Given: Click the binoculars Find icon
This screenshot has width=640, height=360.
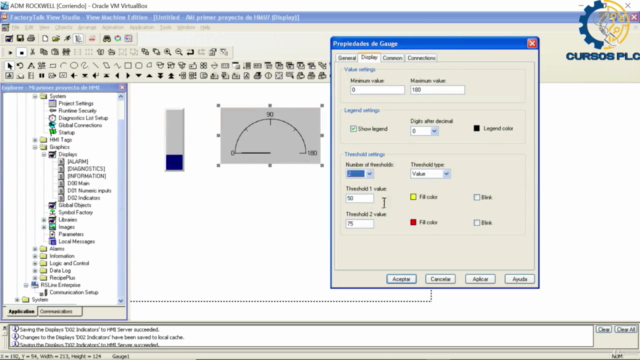Looking at the screenshot, I should pos(107,38).
